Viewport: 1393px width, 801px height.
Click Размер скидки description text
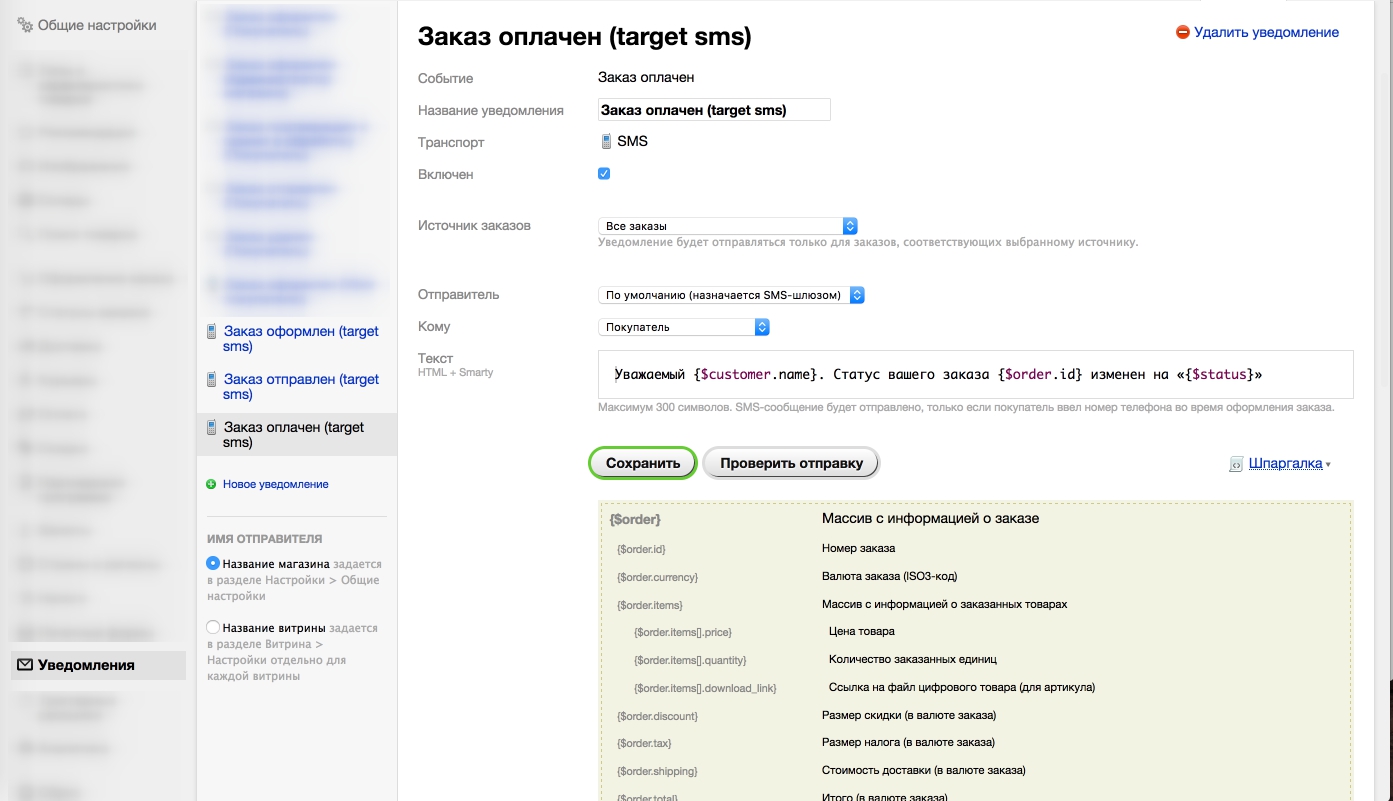909,716
